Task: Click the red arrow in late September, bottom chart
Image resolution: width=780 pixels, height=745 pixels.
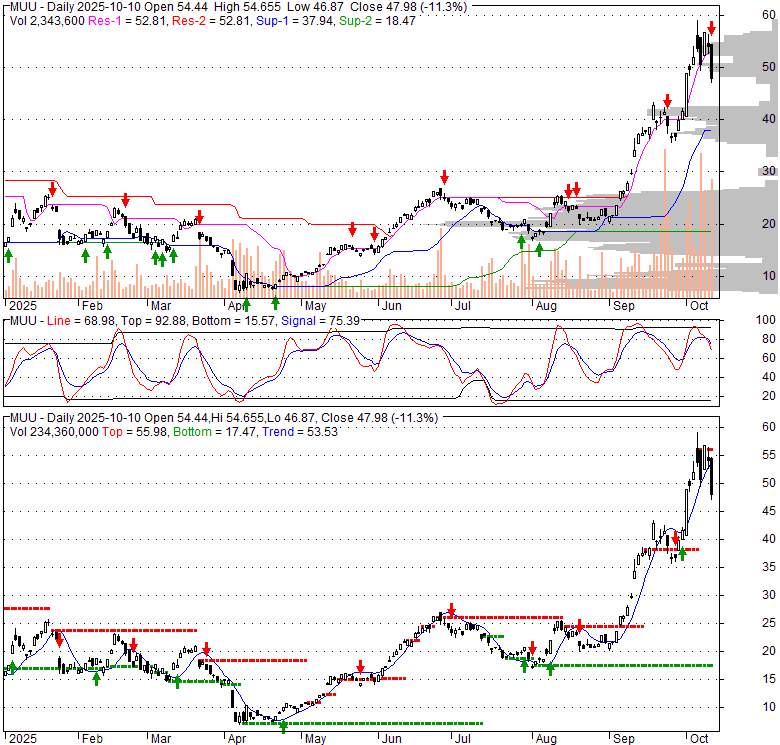Action: coord(676,537)
